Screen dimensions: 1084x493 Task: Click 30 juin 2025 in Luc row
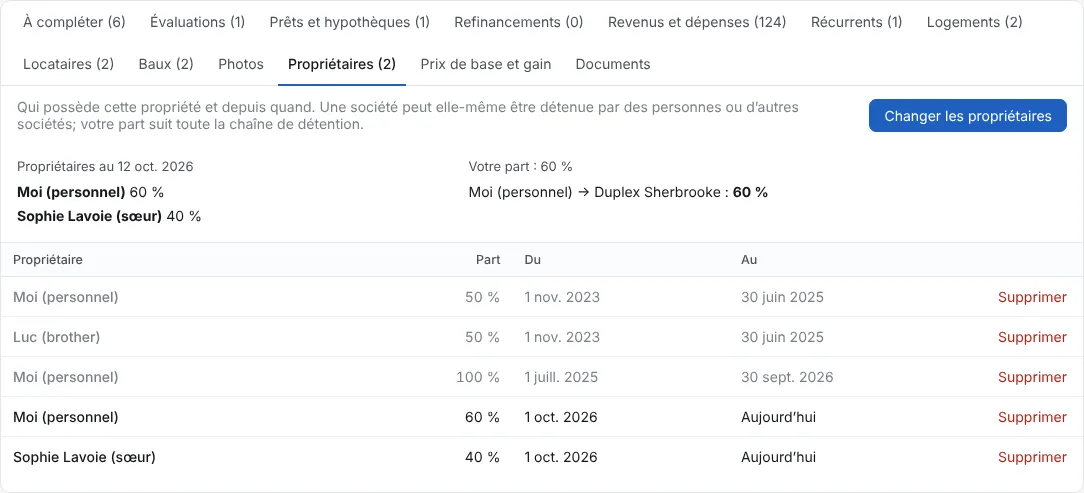[x=783, y=337]
